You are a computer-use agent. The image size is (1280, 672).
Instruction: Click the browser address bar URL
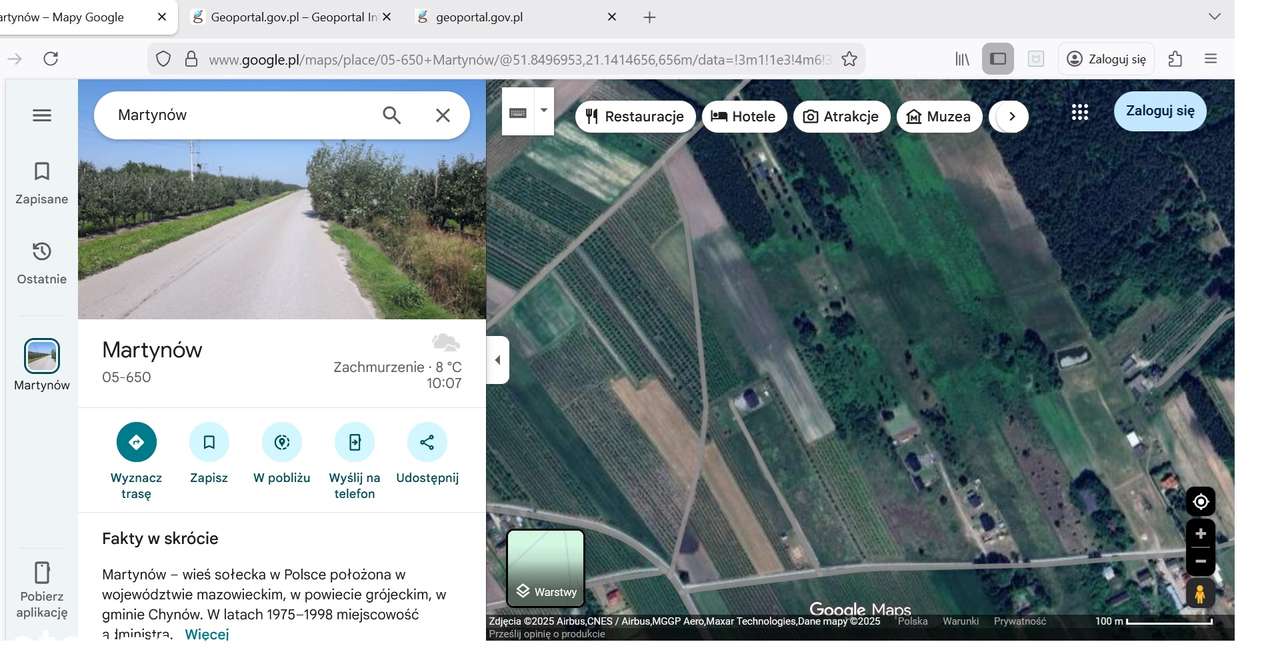click(520, 59)
